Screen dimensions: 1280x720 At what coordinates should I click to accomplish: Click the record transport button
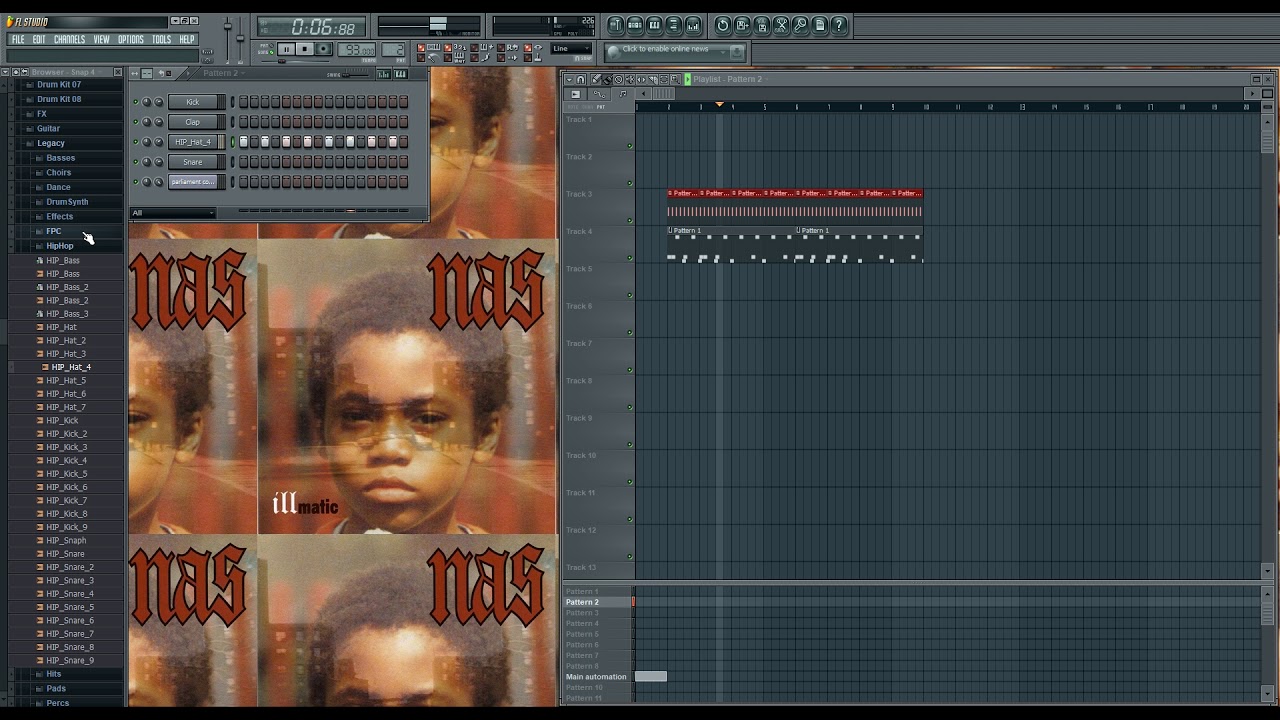pyautogui.click(x=324, y=49)
